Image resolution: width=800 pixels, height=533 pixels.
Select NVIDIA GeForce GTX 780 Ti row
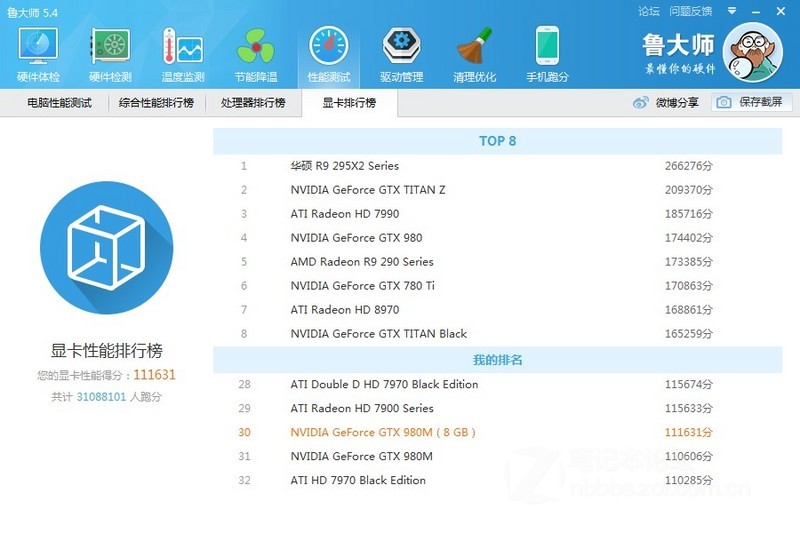point(497,286)
